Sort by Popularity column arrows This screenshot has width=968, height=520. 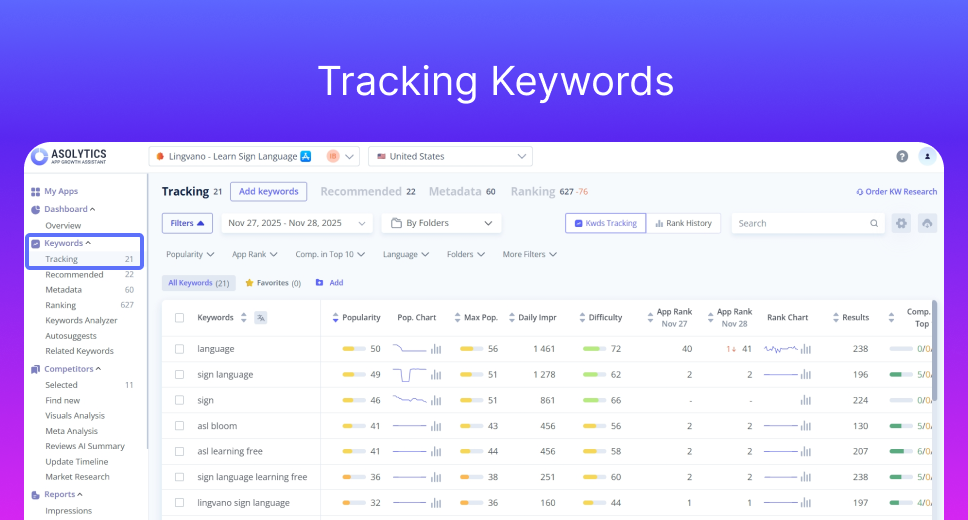[335, 317]
